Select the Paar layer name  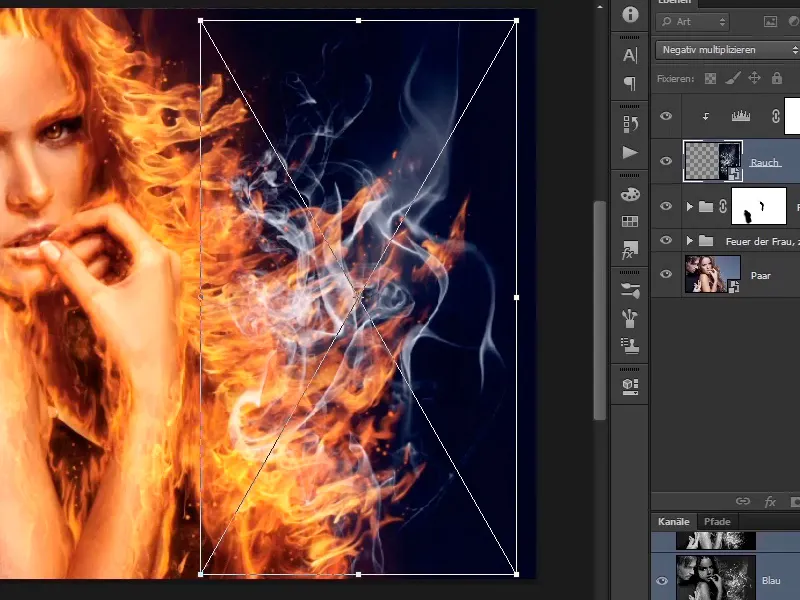coord(760,276)
